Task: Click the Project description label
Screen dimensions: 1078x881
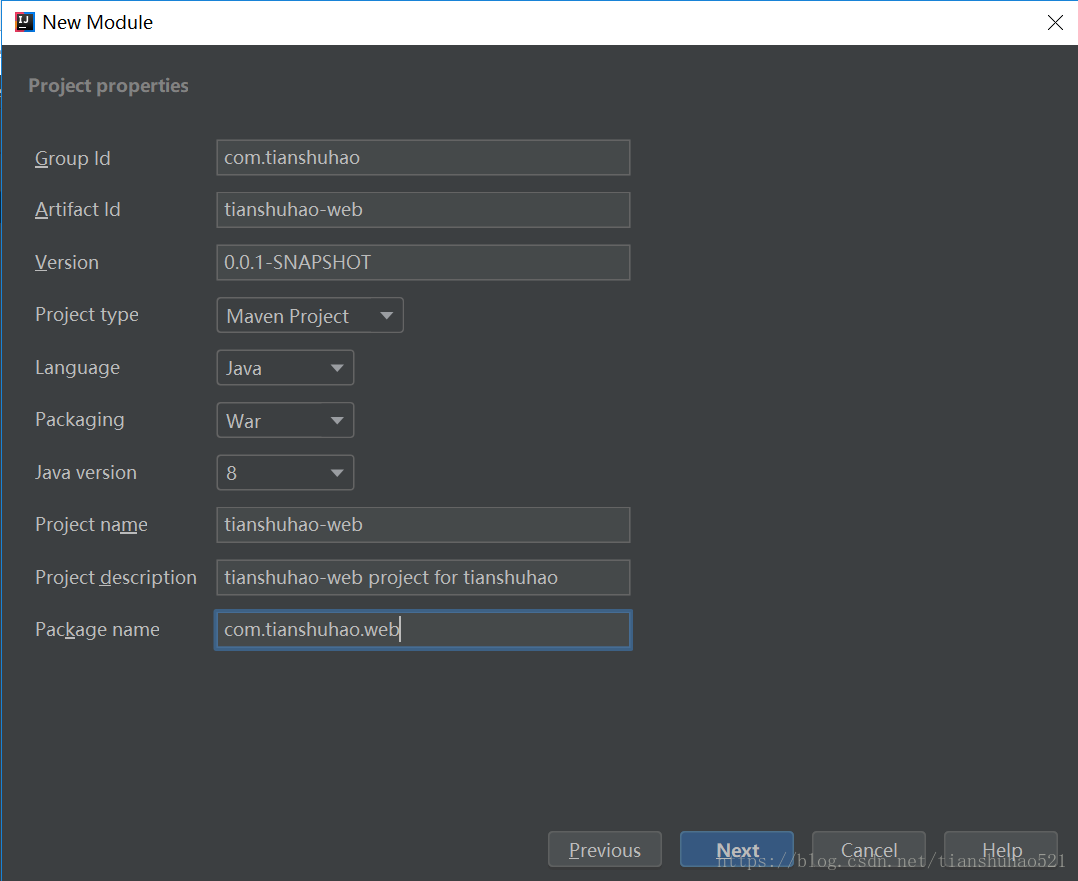Action: [x=116, y=578]
